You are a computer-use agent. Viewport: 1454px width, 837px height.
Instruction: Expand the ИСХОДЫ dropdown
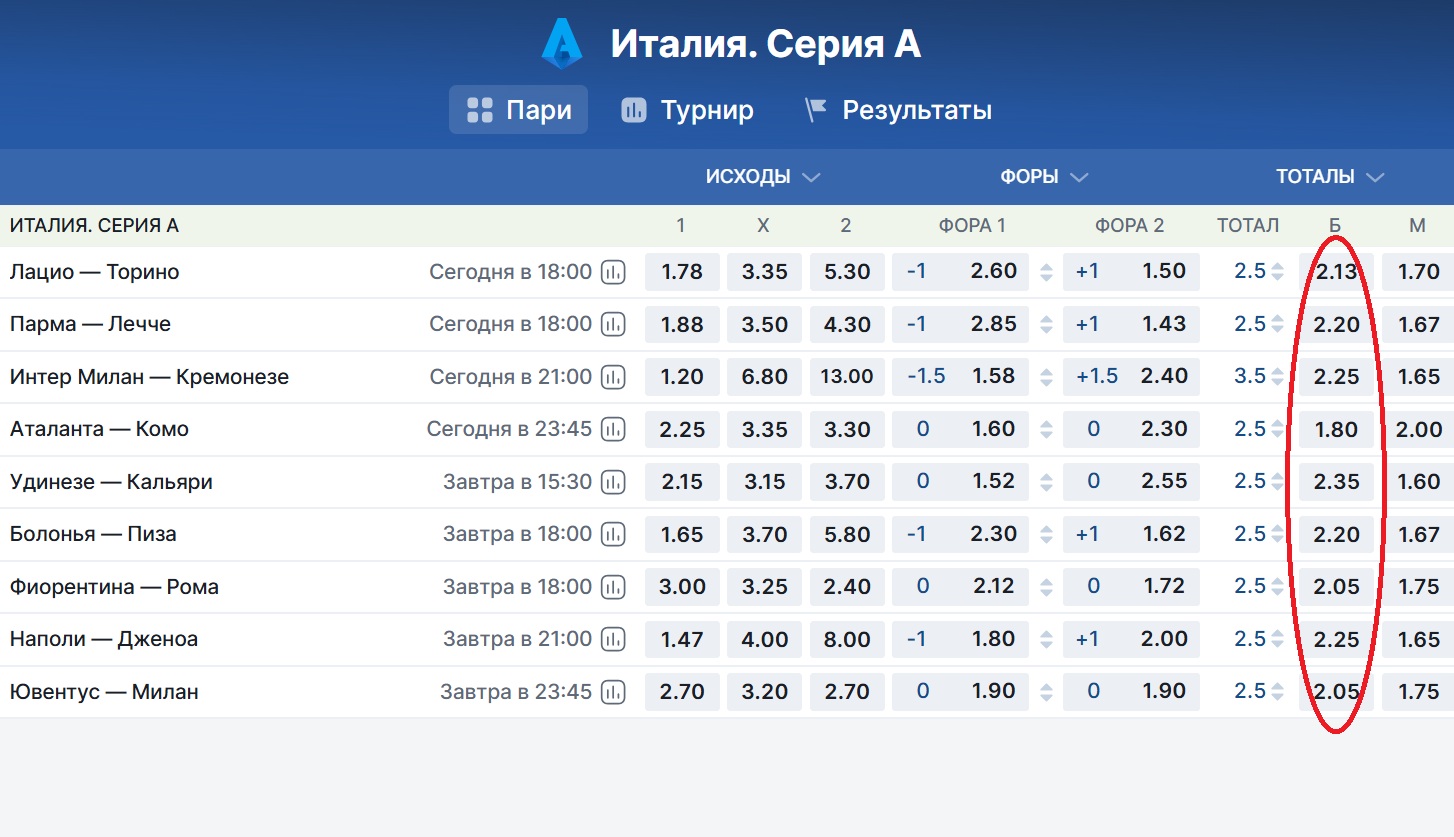click(762, 177)
